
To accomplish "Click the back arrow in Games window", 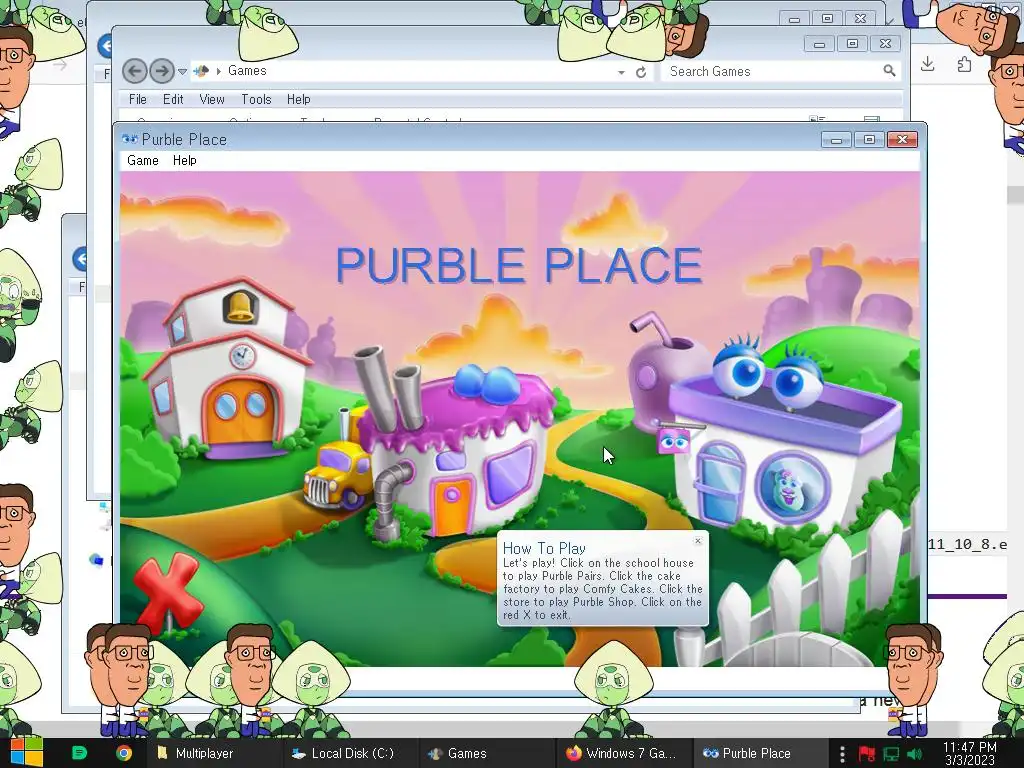I will pos(135,71).
